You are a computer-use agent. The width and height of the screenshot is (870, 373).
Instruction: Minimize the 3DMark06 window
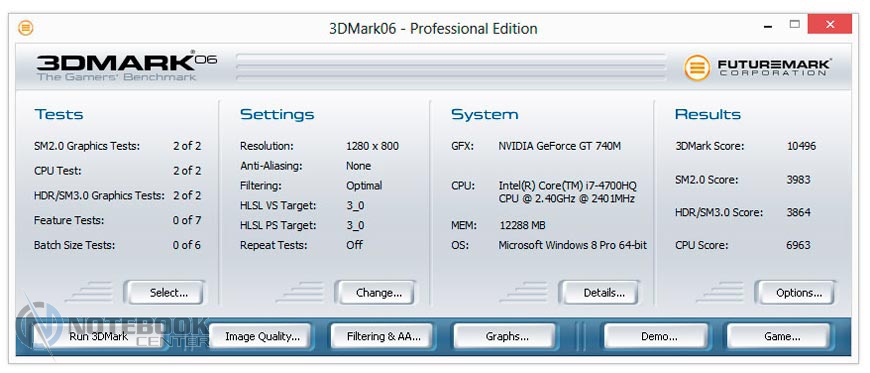[x=768, y=24]
